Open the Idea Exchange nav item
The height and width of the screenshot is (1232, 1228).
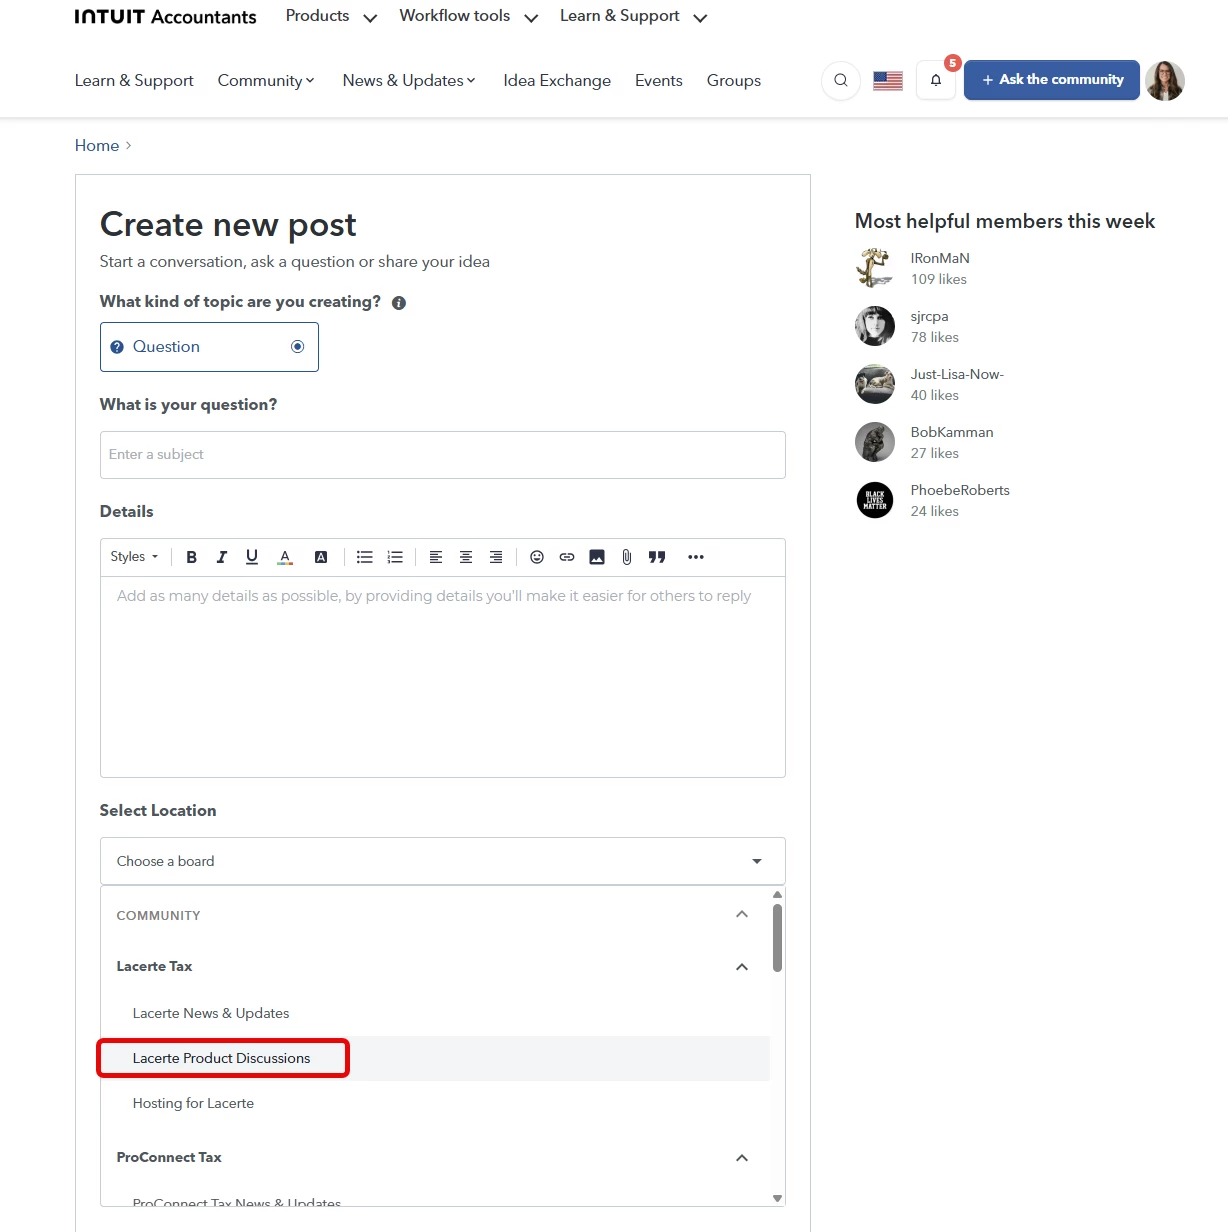click(557, 80)
